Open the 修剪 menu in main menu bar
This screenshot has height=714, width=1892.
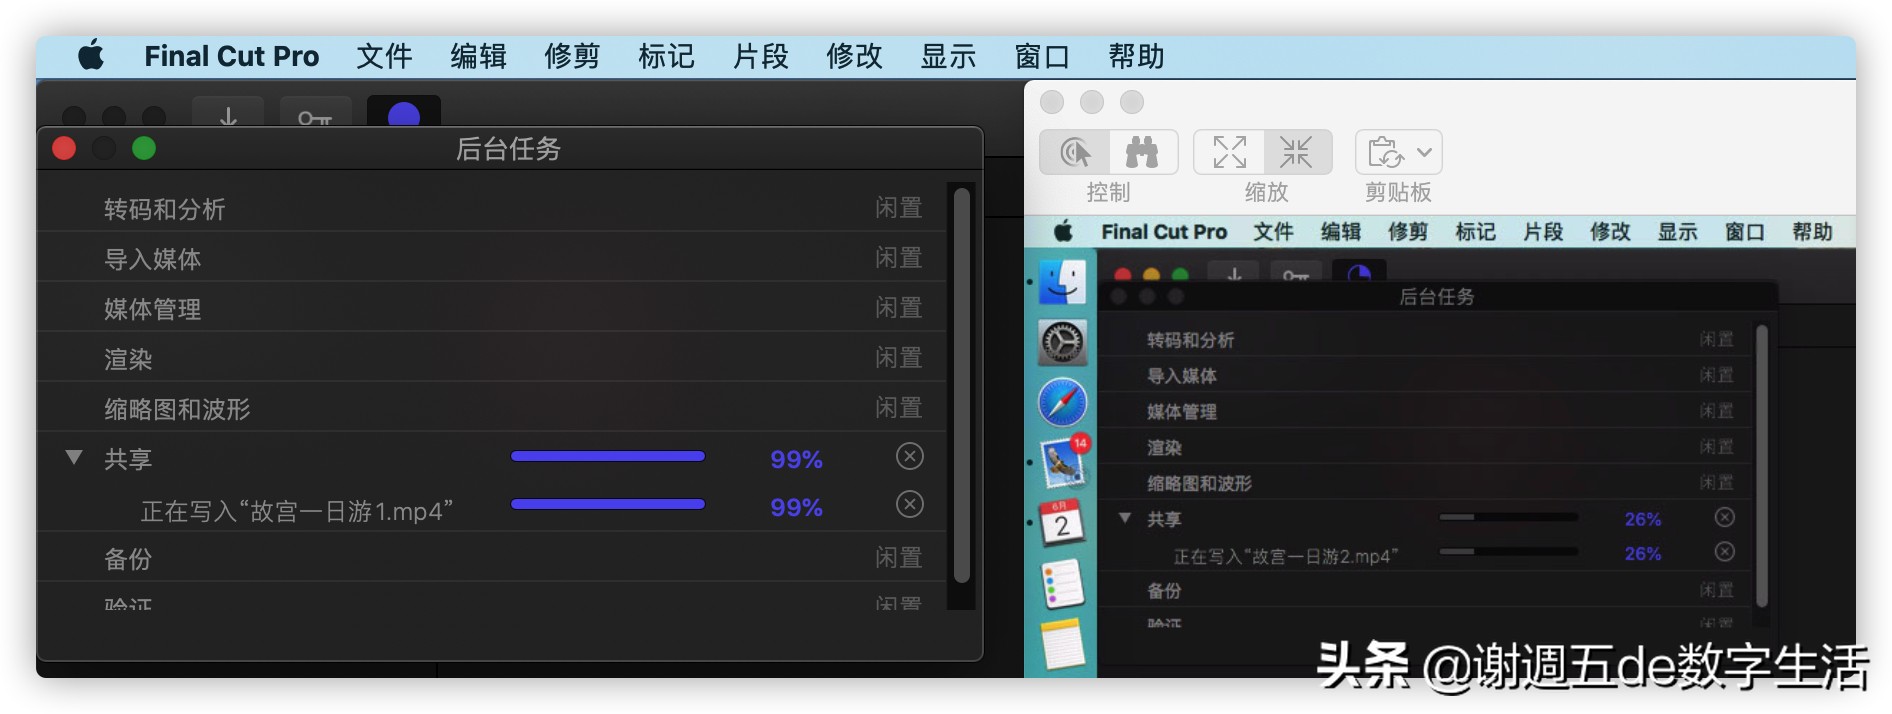pyautogui.click(x=572, y=56)
